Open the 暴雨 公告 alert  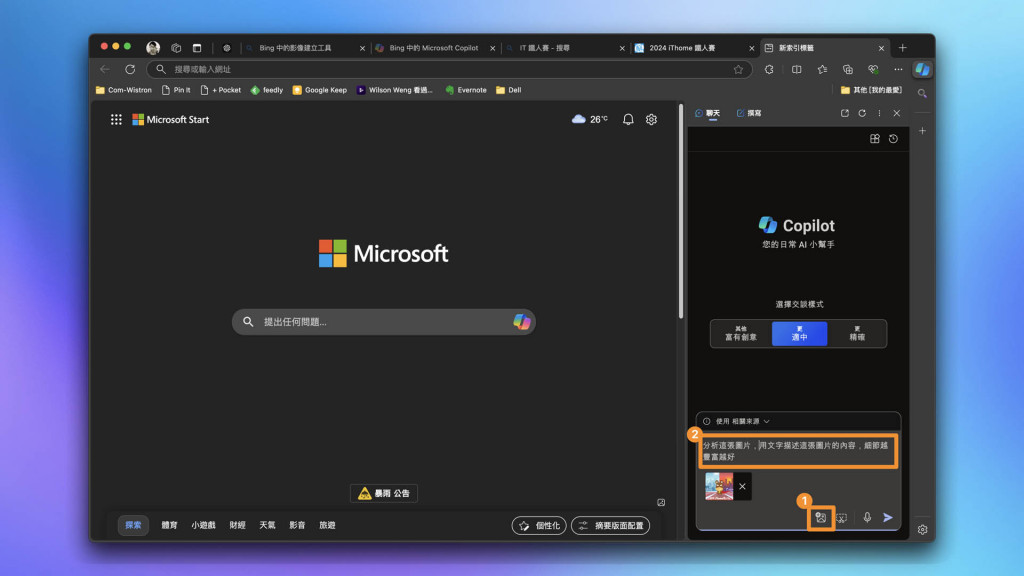tap(384, 493)
